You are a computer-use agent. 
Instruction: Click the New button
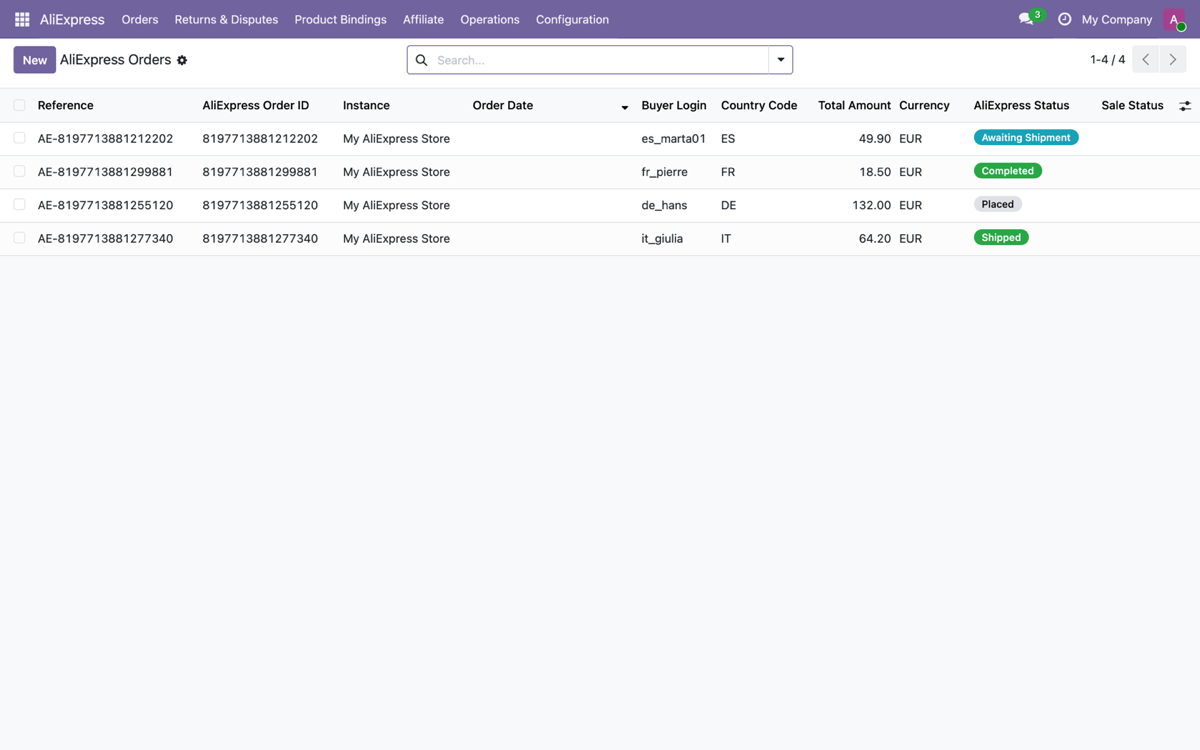[35, 60]
